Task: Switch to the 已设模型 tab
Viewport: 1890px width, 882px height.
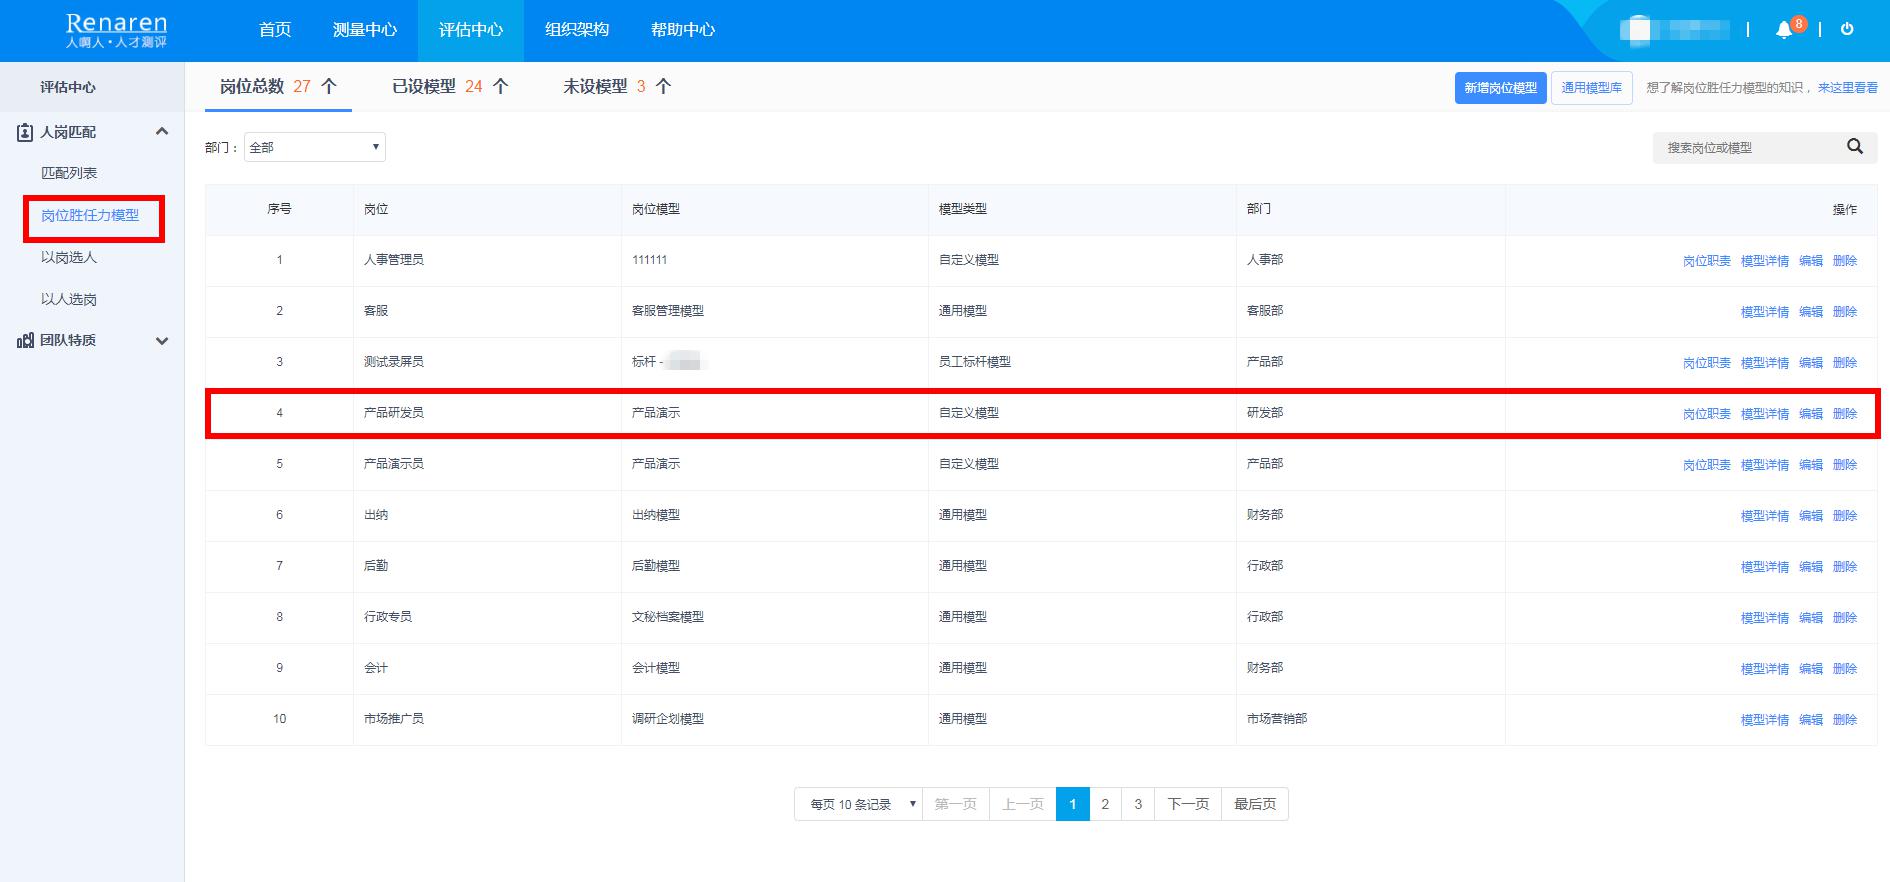Action: click(x=450, y=87)
